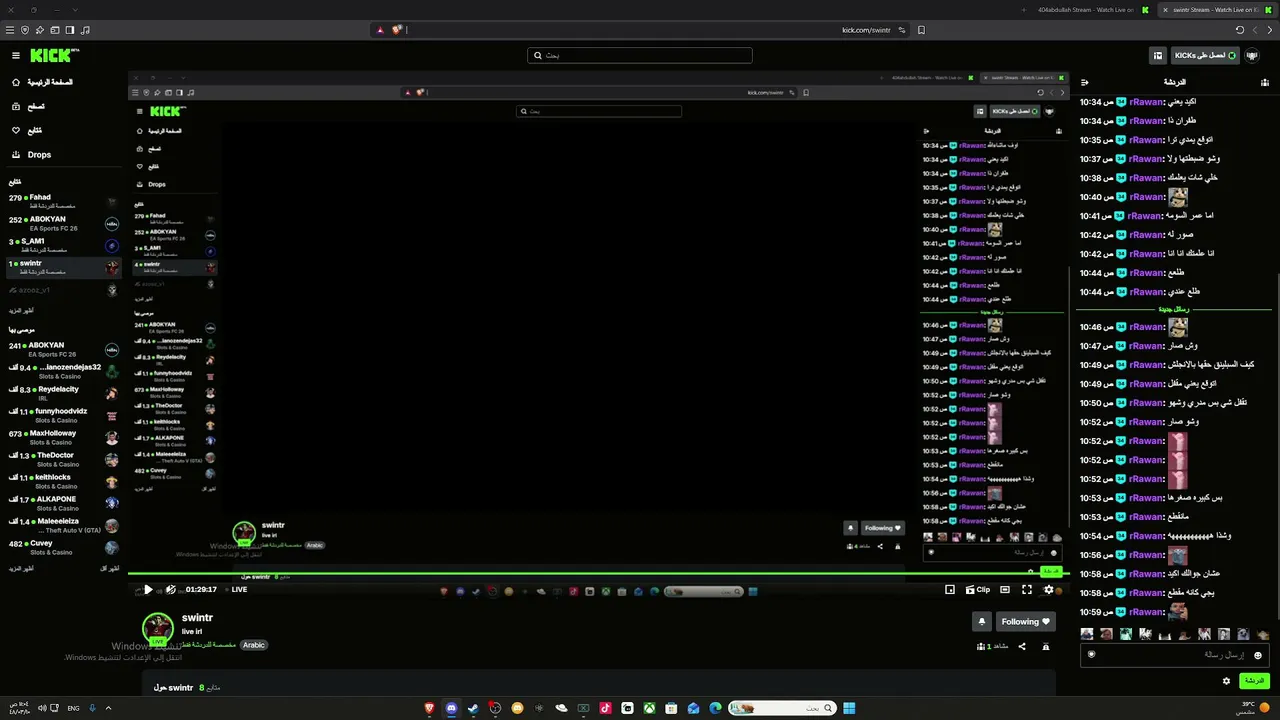Reload the page in the browser
This screenshot has width=1280, height=720.
[x=1240, y=30]
